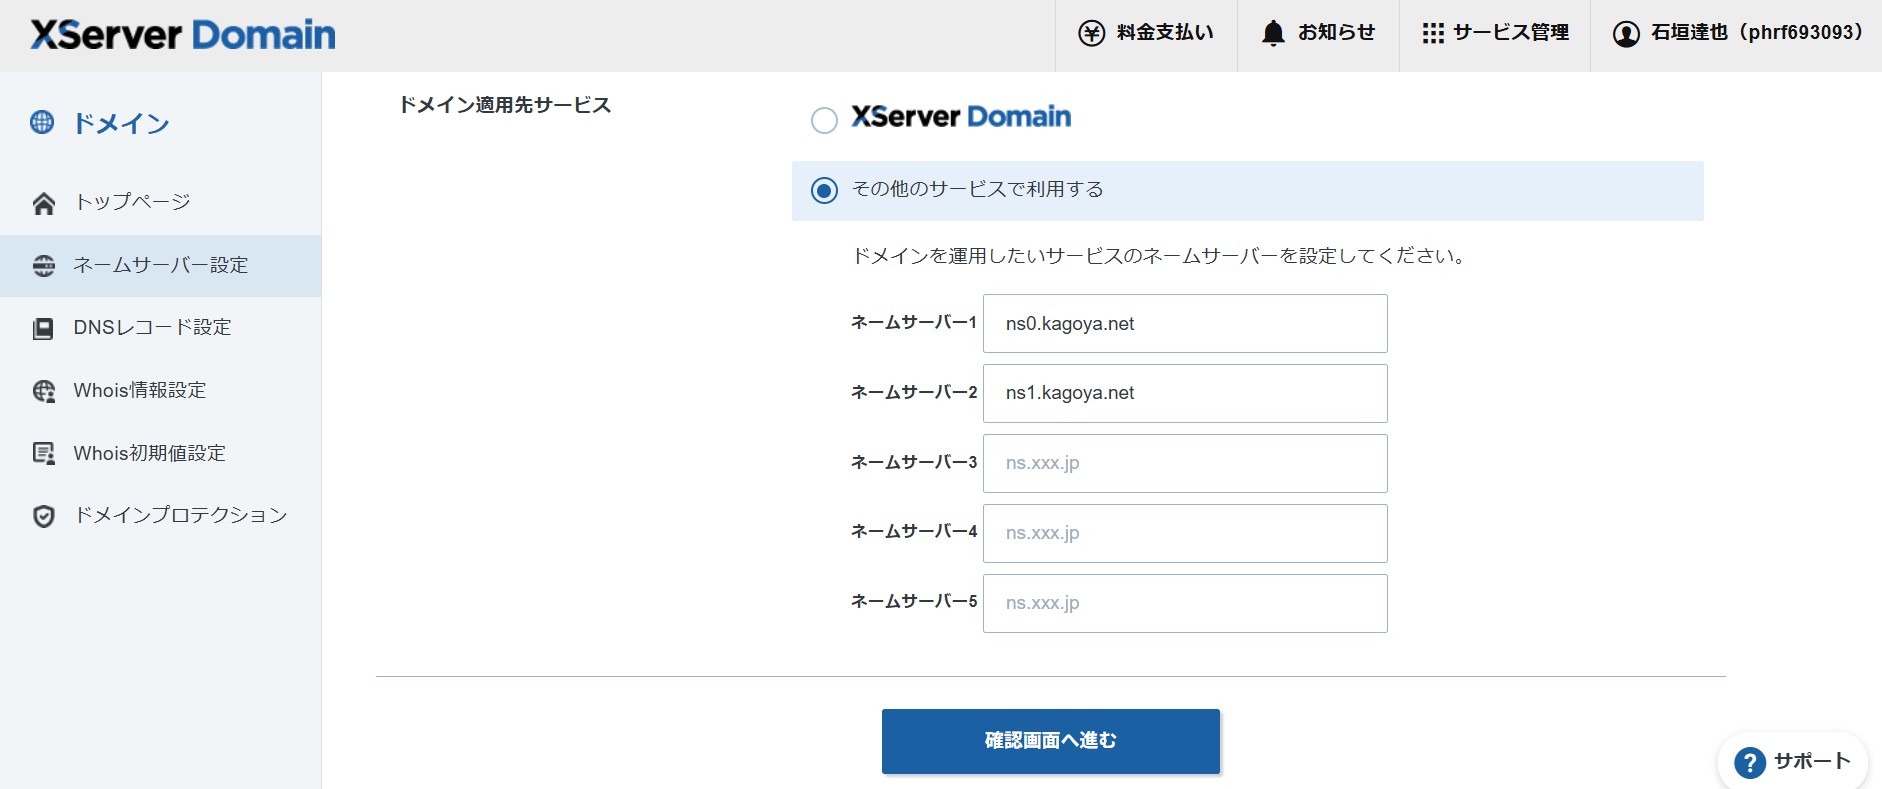1882x789 pixels.
Task: Open サービス管理 menu
Action: pos(1495,35)
